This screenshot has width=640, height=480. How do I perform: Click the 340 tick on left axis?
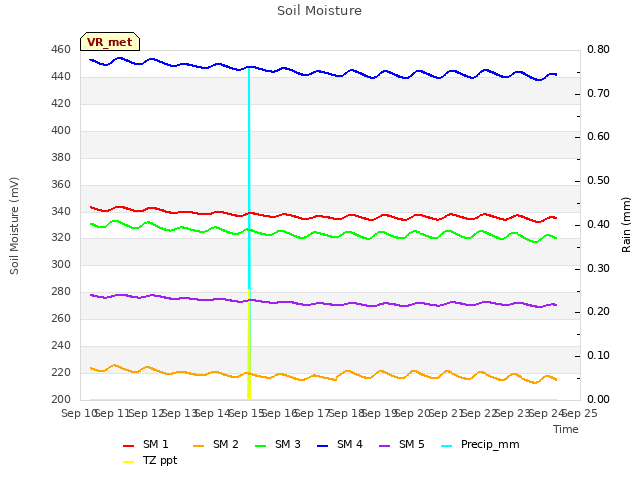tap(61, 211)
